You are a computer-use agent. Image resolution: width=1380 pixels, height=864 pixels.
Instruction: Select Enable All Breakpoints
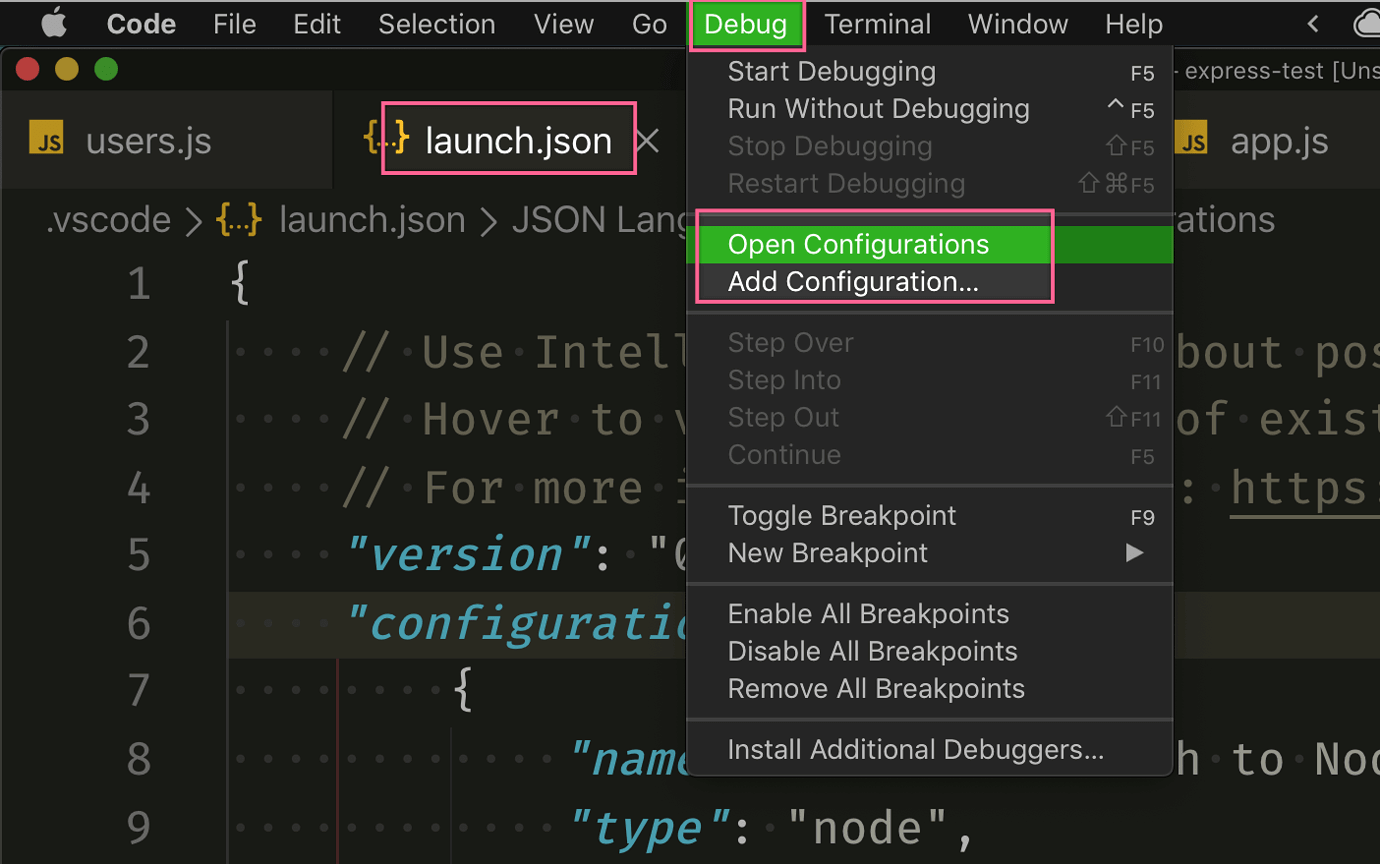(929, 614)
